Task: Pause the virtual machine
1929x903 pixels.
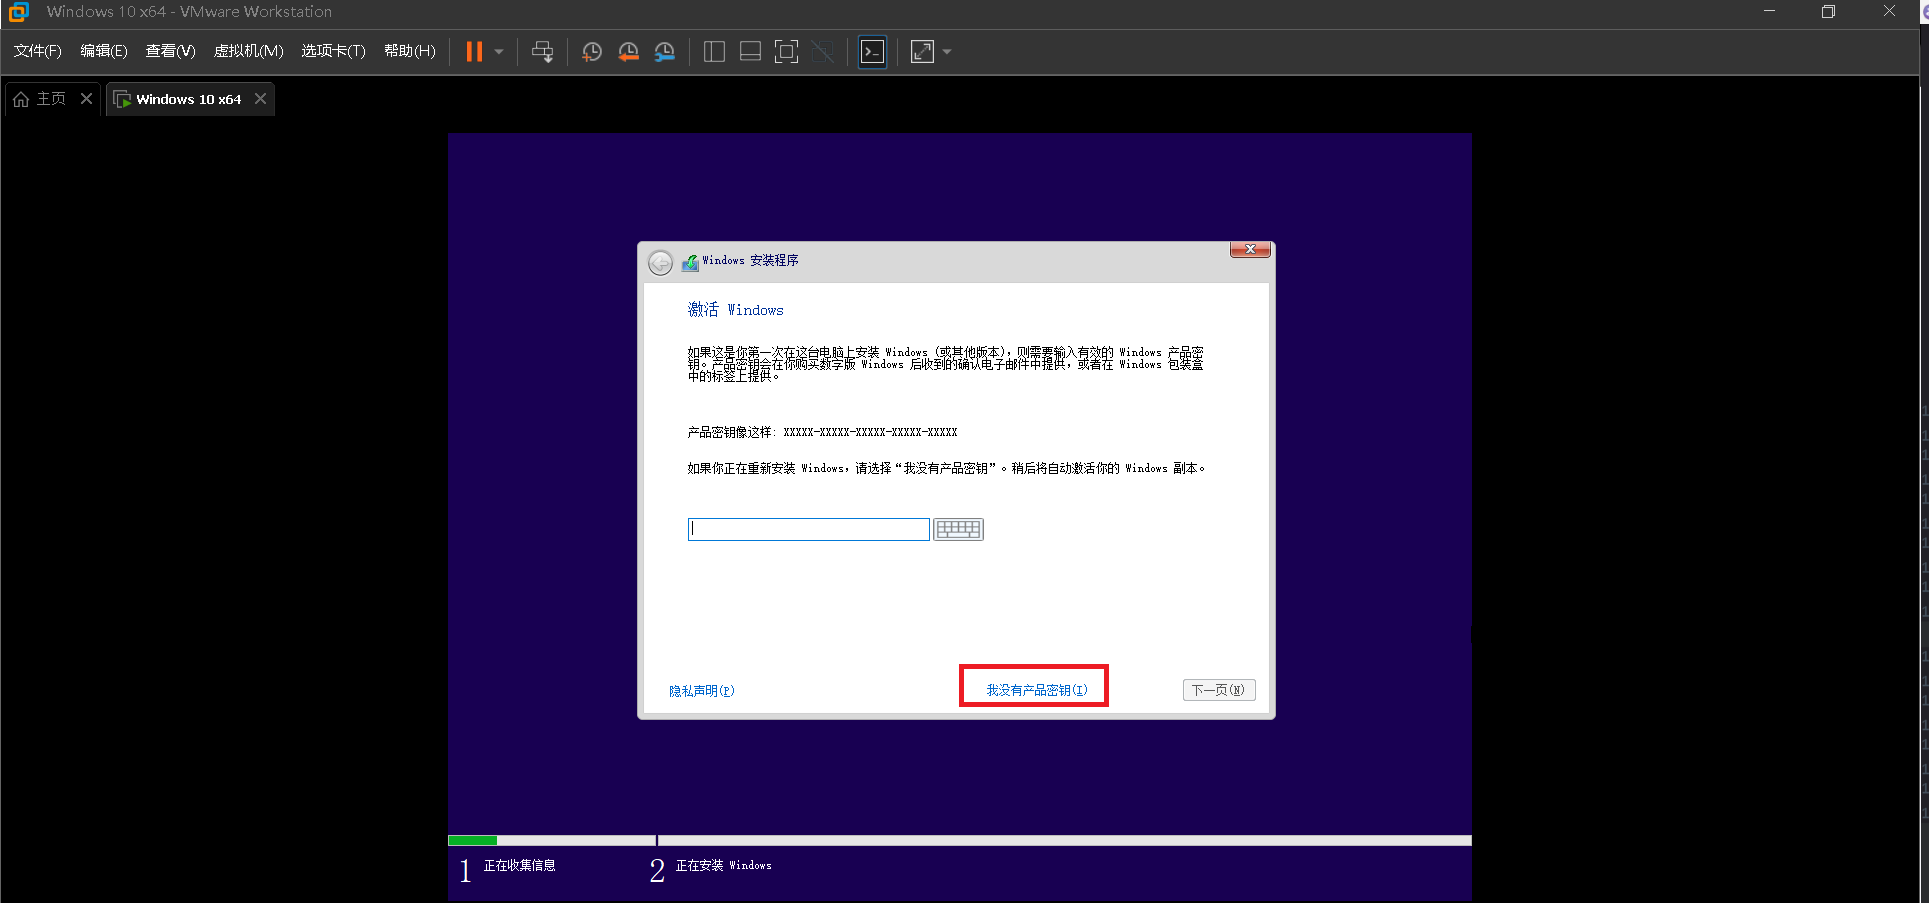Action: [x=474, y=51]
